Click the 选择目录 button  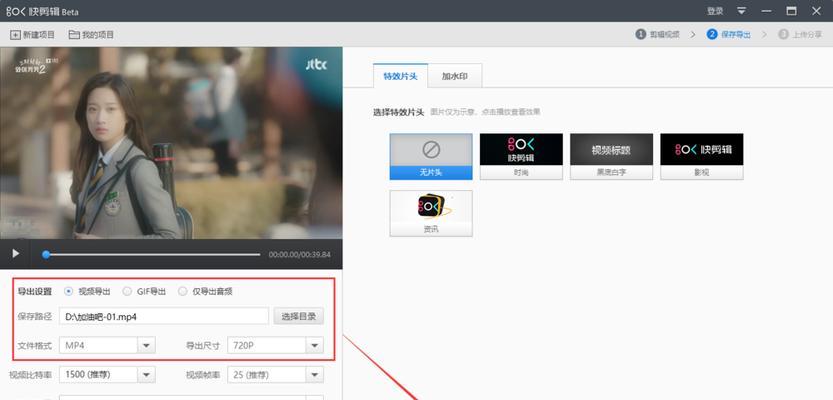click(x=299, y=317)
